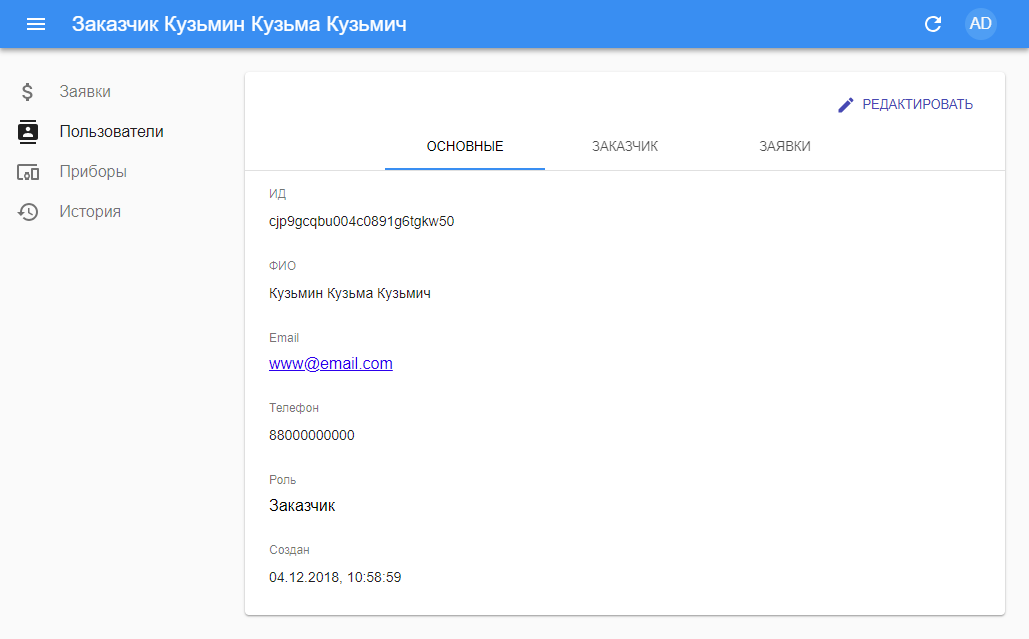The width and height of the screenshot is (1029, 639).
Task: Click the ID value cjp9gcqbu004c0891g6tgkw50
Action: (x=362, y=222)
